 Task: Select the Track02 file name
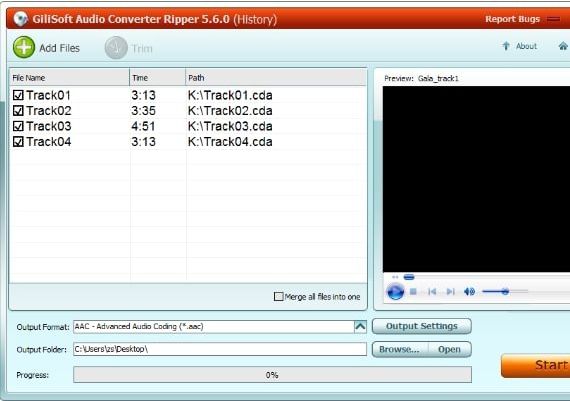pyautogui.click(x=49, y=111)
